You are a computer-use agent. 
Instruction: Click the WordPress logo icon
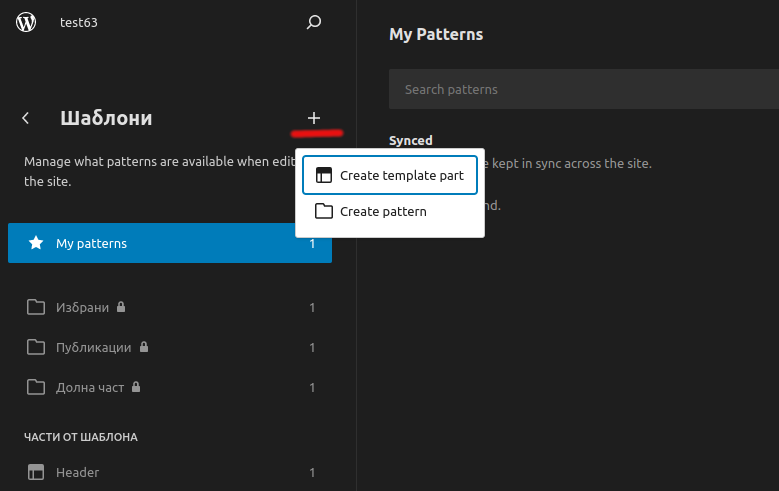(26, 22)
